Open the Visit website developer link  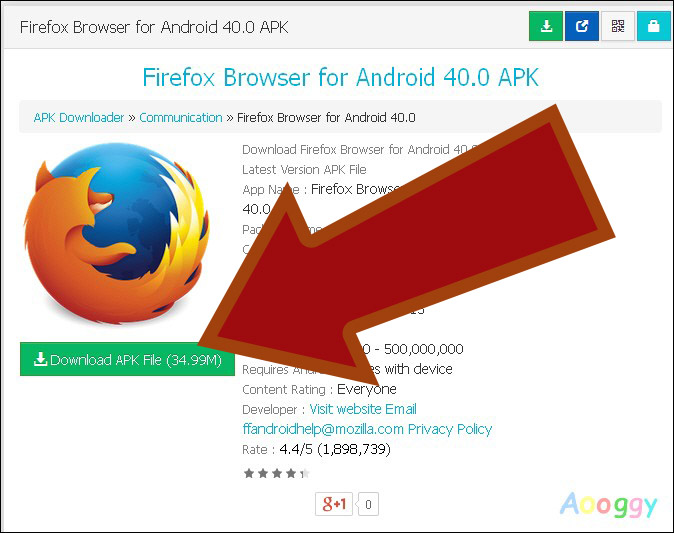tap(345, 409)
